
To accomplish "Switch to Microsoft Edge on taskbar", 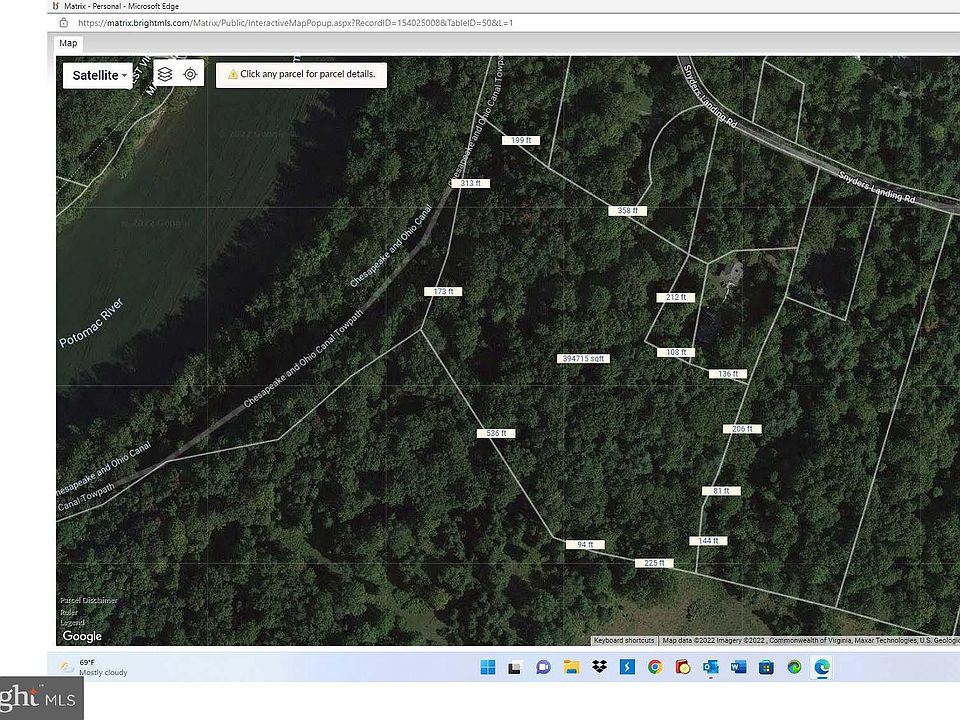I will (x=822, y=667).
